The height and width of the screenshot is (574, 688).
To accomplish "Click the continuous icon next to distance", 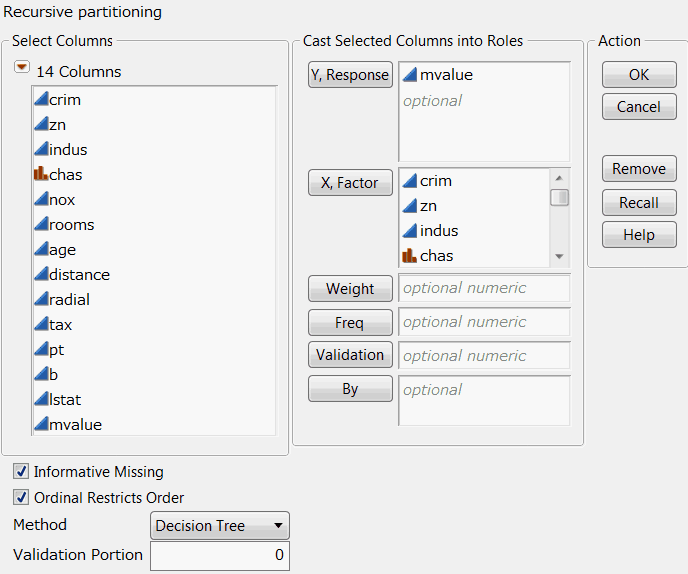I will 41,275.
